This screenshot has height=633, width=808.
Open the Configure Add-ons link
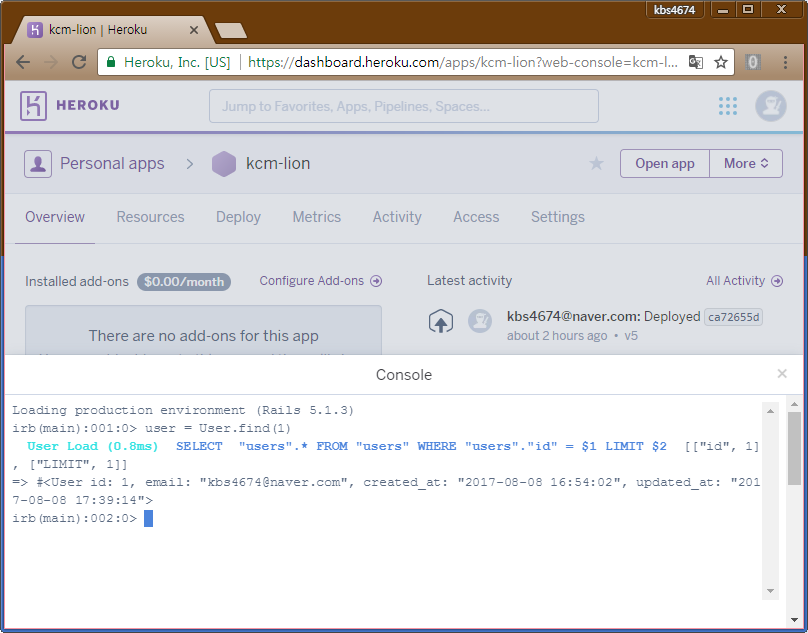pos(321,281)
